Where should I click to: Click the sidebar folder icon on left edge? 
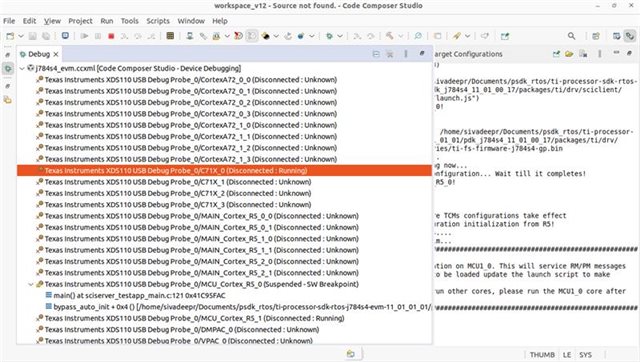[8, 100]
